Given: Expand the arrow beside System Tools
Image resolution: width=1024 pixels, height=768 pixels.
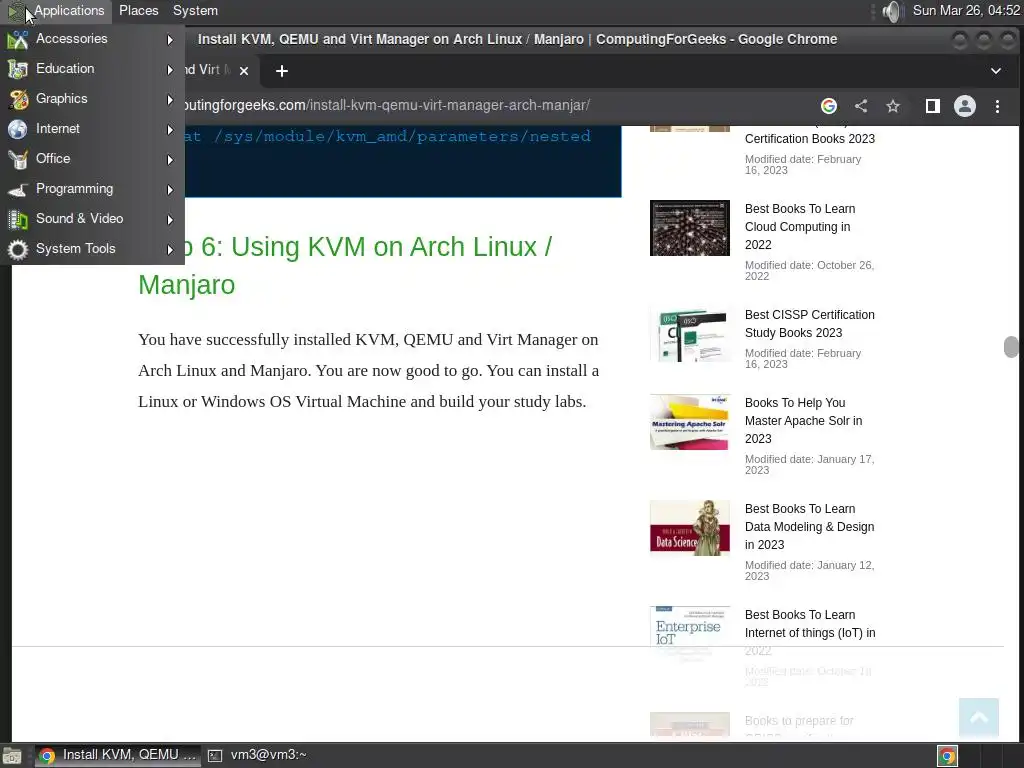Looking at the screenshot, I should coord(170,249).
